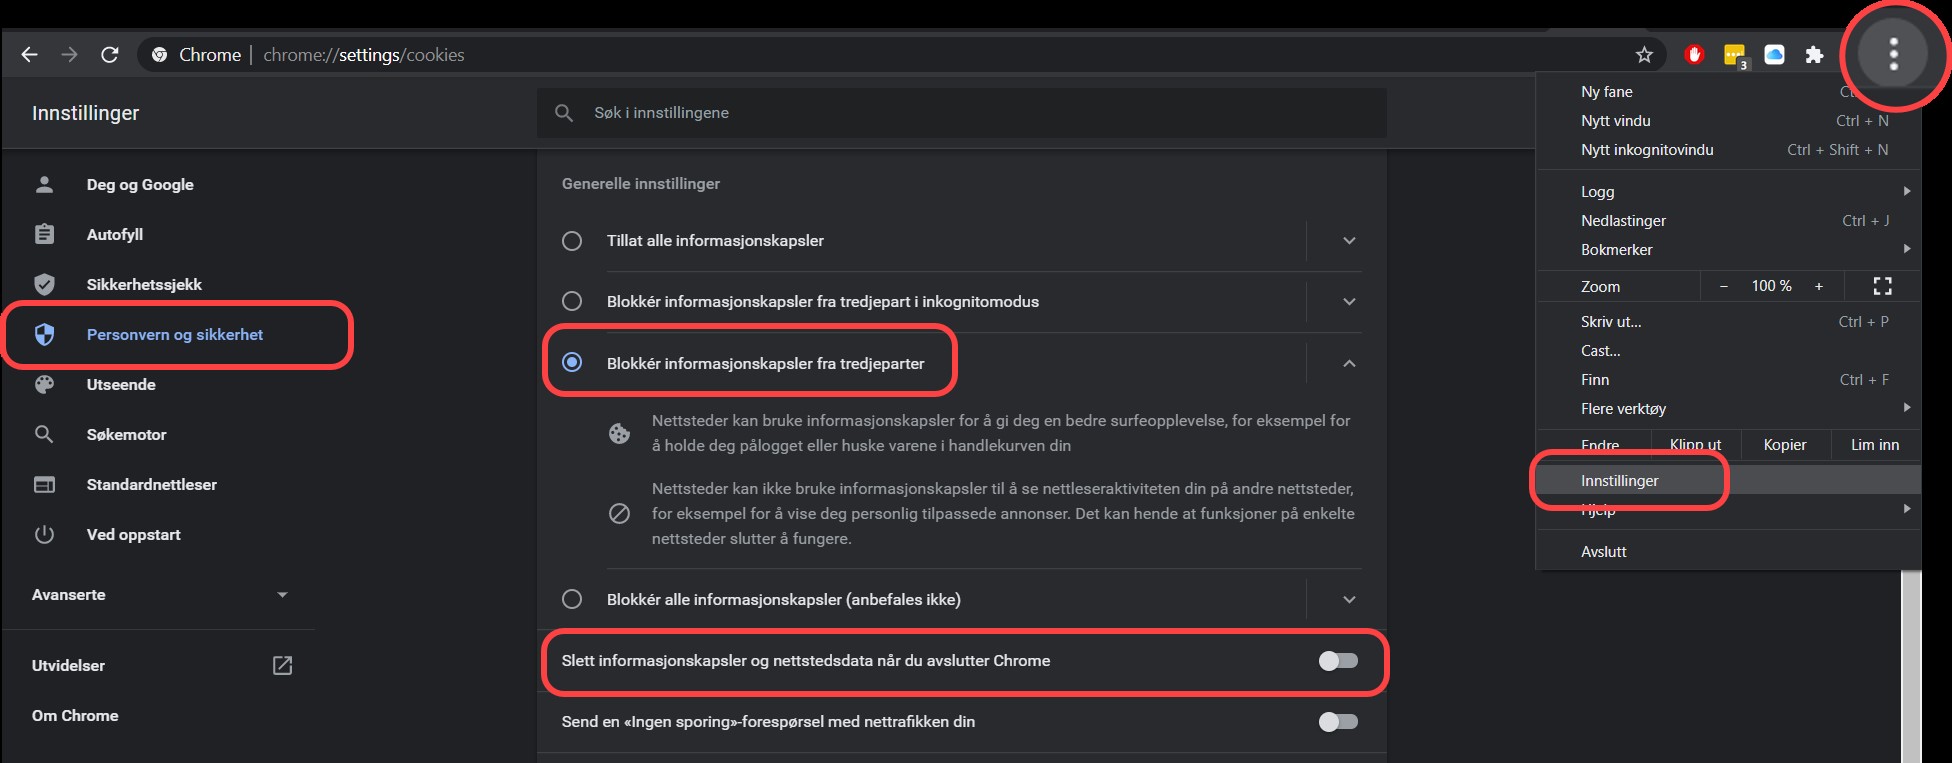Image resolution: width=1952 pixels, height=763 pixels.
Task: Enter fullscreen from the Zoom row
Action: pos(1882,286)
